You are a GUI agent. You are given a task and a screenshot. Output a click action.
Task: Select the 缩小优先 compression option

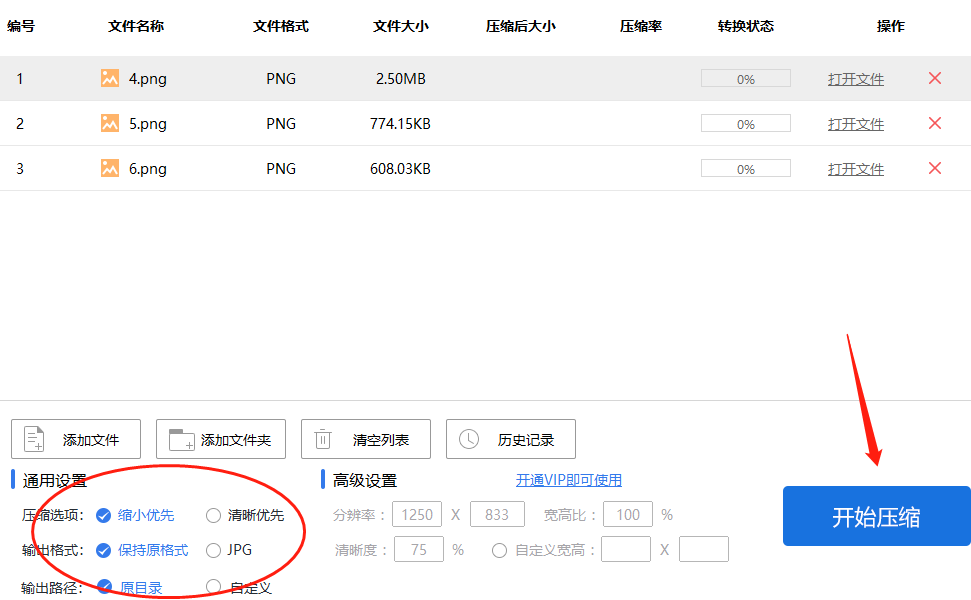pyautogui.click(x=104, y=515)
